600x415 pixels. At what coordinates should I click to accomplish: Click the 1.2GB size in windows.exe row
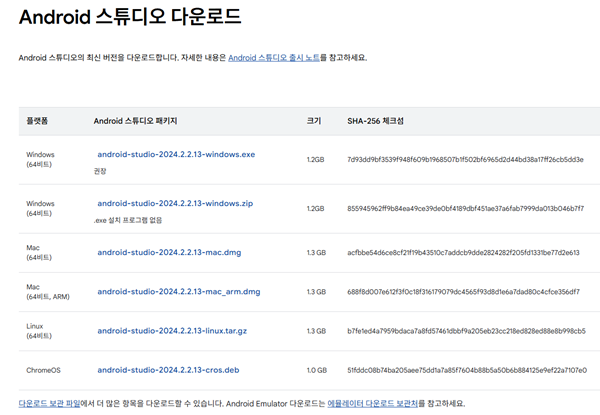coord(315,159)
